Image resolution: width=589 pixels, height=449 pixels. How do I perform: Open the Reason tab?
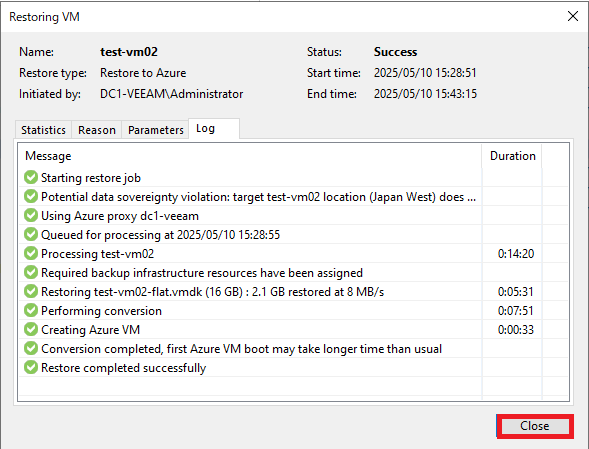point(97,130)
